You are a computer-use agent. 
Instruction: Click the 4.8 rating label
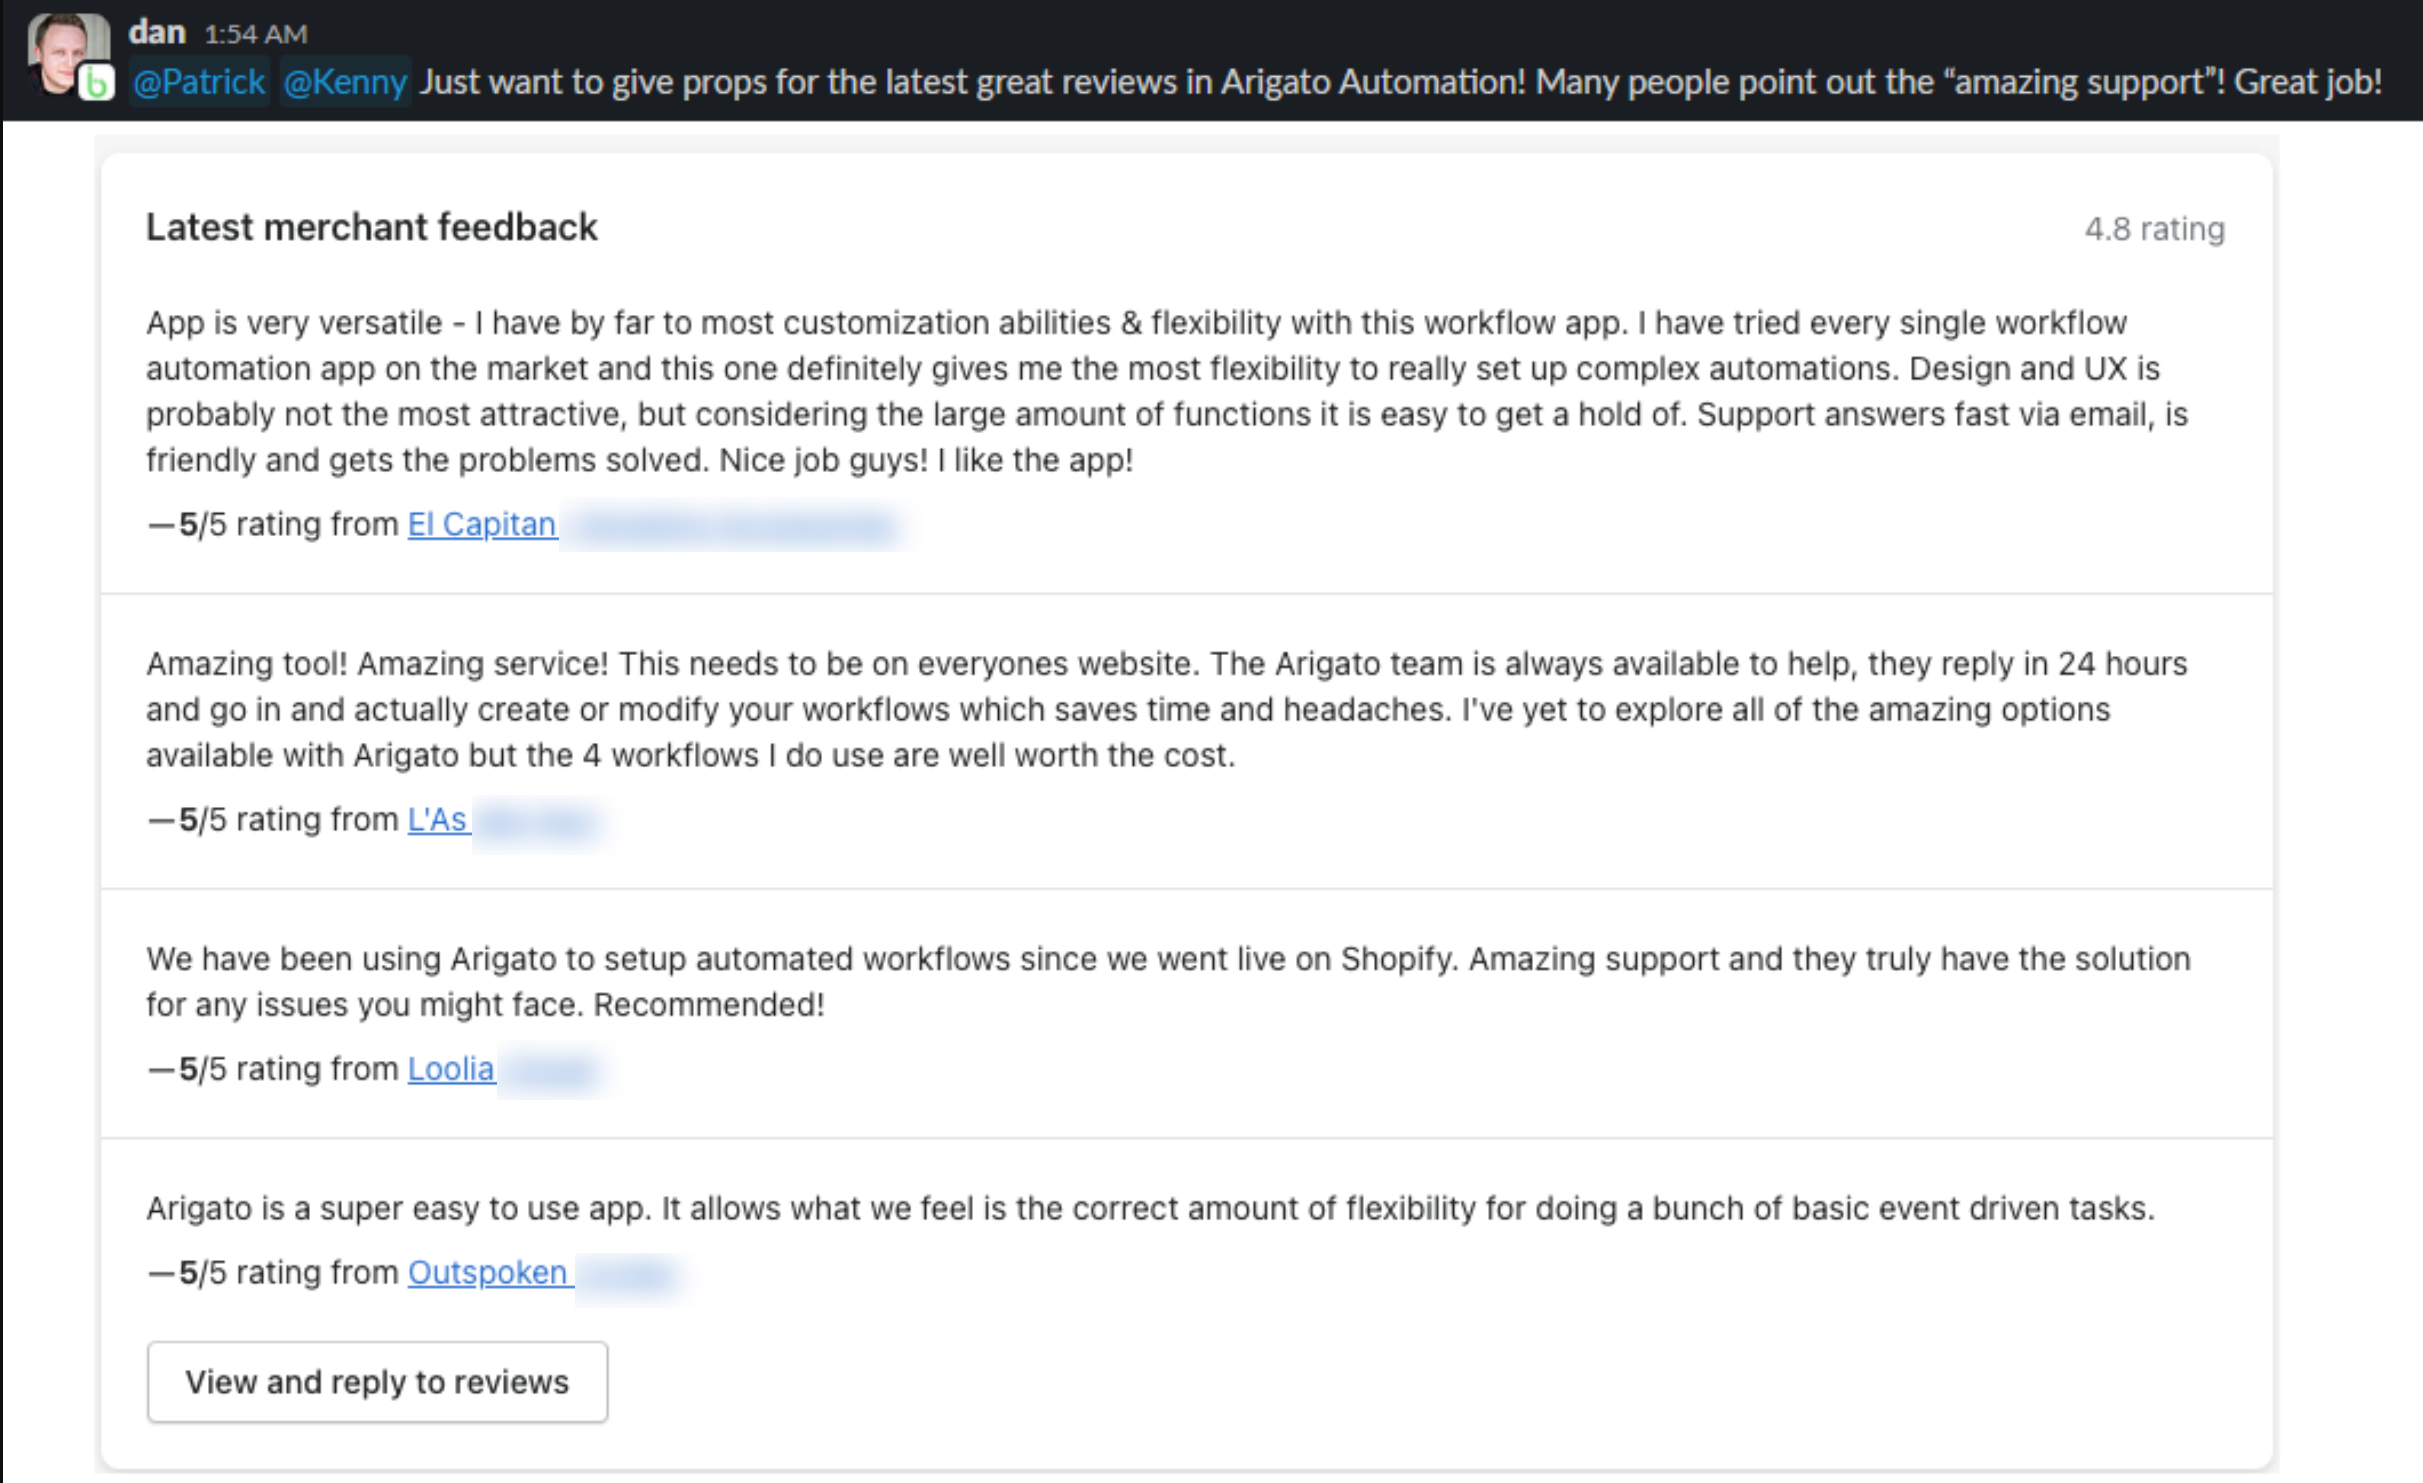pyautogui.click(x=2154, y=229)
